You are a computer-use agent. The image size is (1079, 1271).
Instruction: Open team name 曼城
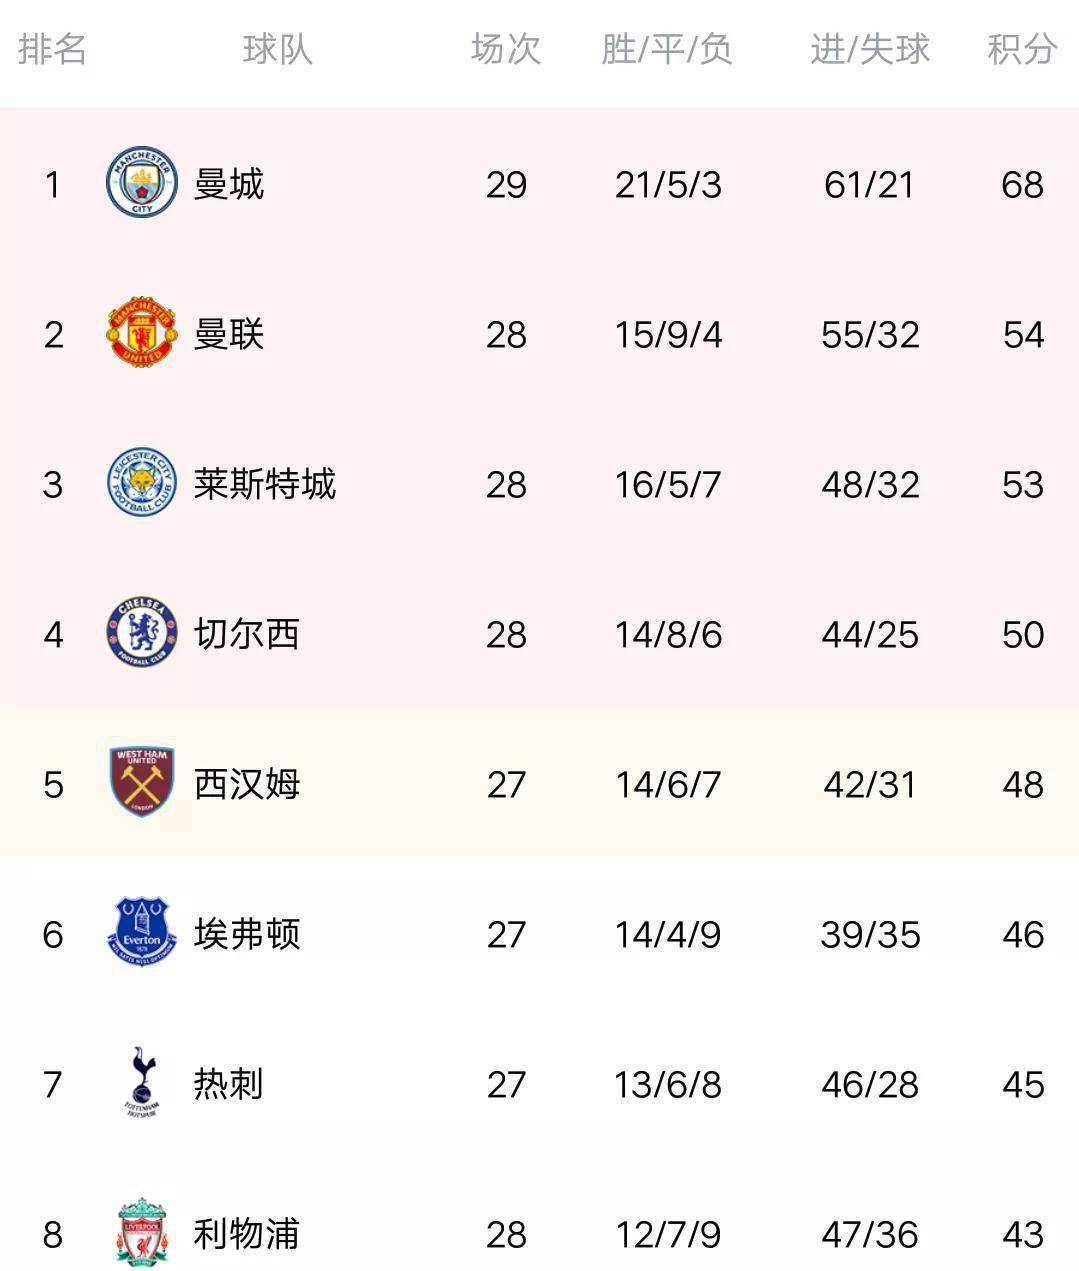(229, 184)
